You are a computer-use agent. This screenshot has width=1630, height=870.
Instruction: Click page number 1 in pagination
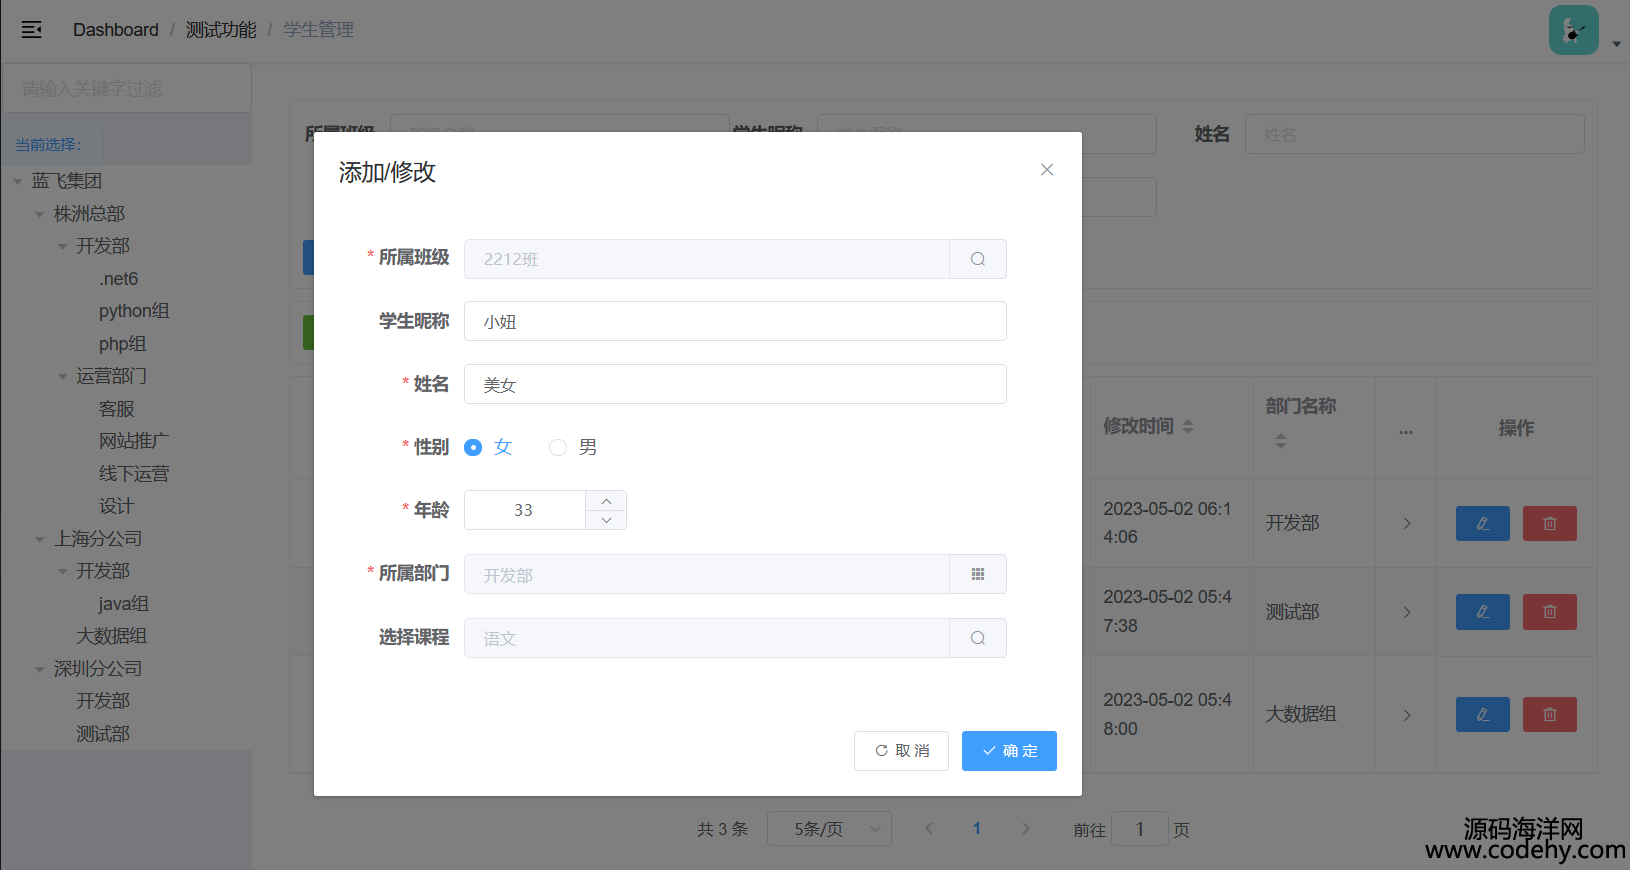[977, 828]
